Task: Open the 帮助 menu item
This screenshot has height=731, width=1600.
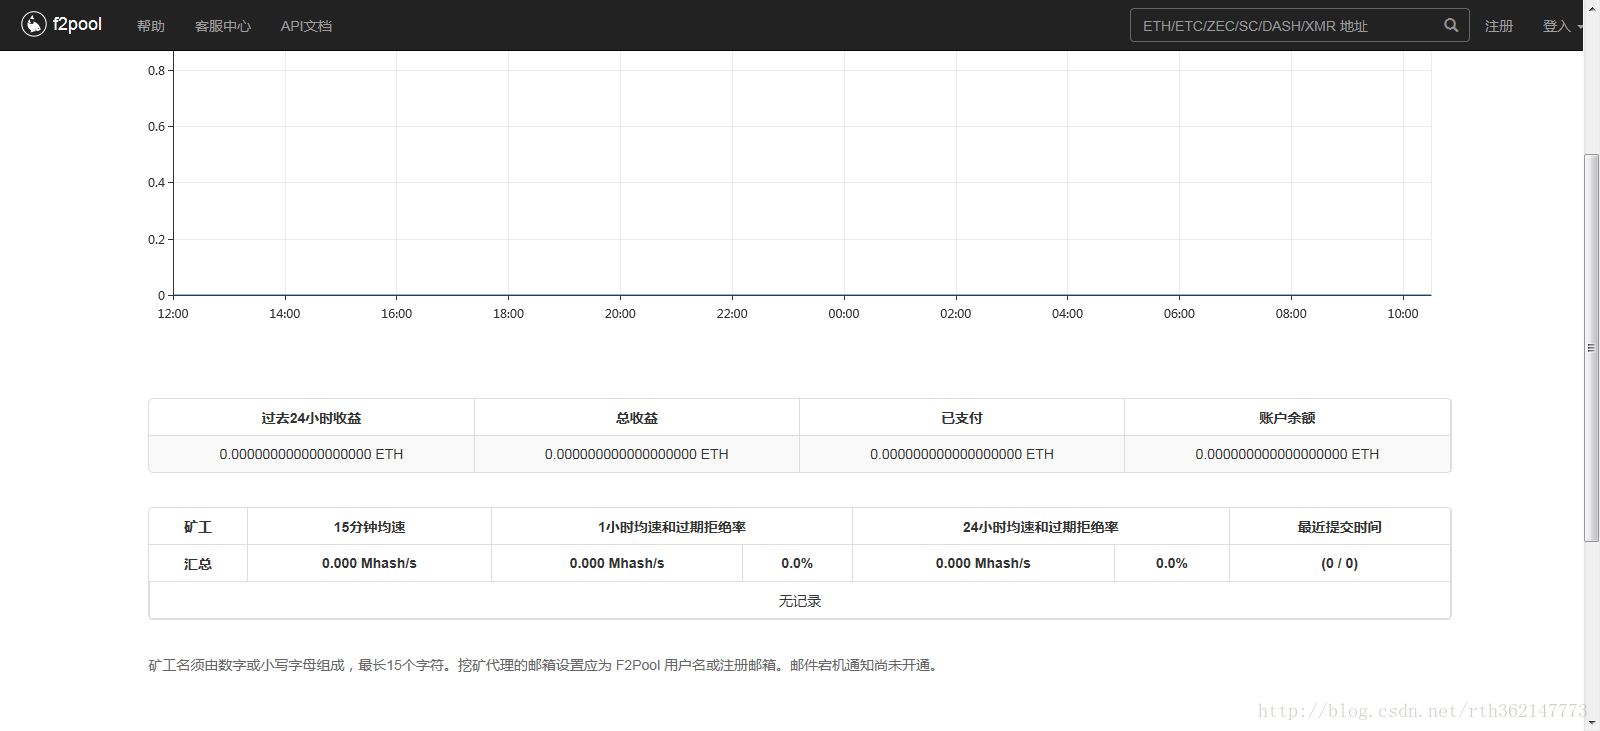Action: [x=151, y=26]
